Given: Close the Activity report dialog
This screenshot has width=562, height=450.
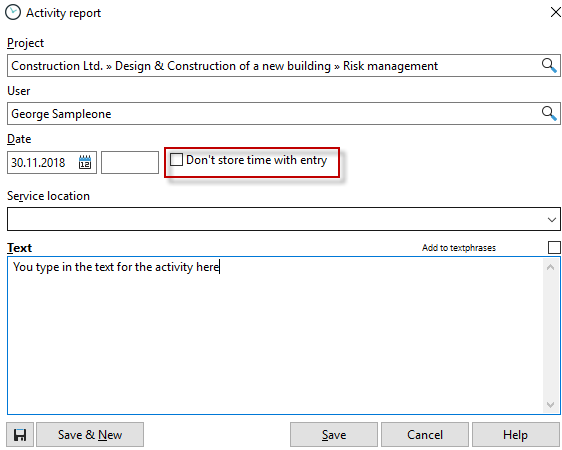Looking at the screenshot, I should [x=555, y=13].
